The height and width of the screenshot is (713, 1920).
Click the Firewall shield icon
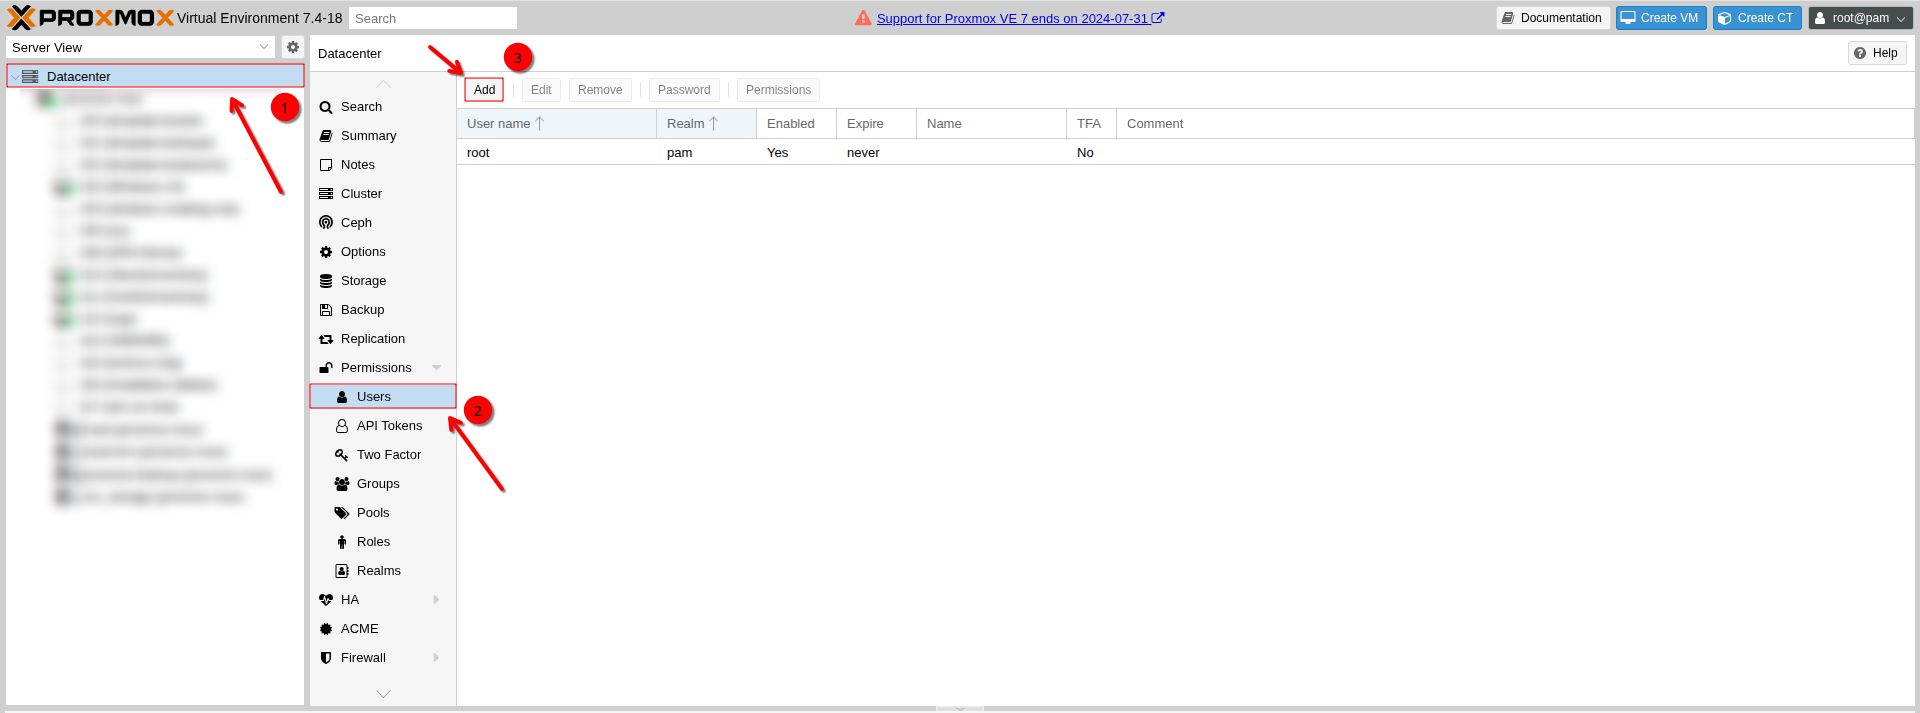[x=326, y=658]
